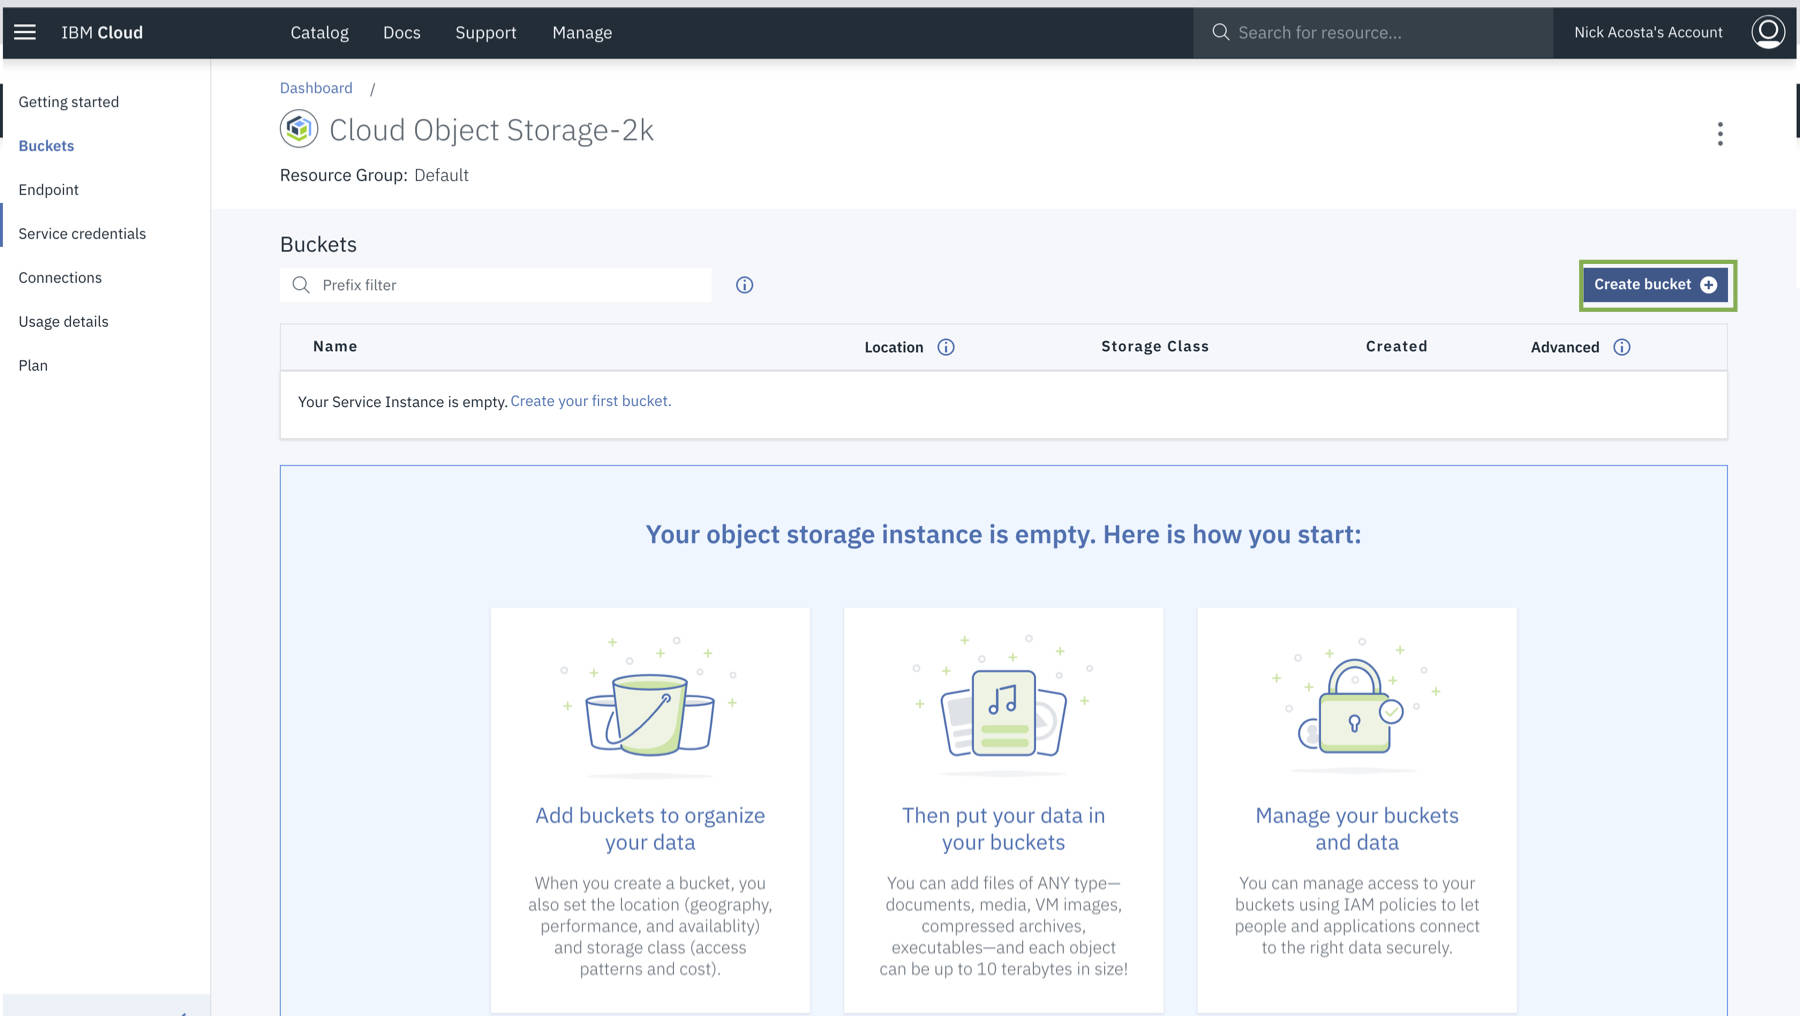Click Manage your buckets and data heading
Viewport: 1800px width, 1016px height.
coord(1357,829)
